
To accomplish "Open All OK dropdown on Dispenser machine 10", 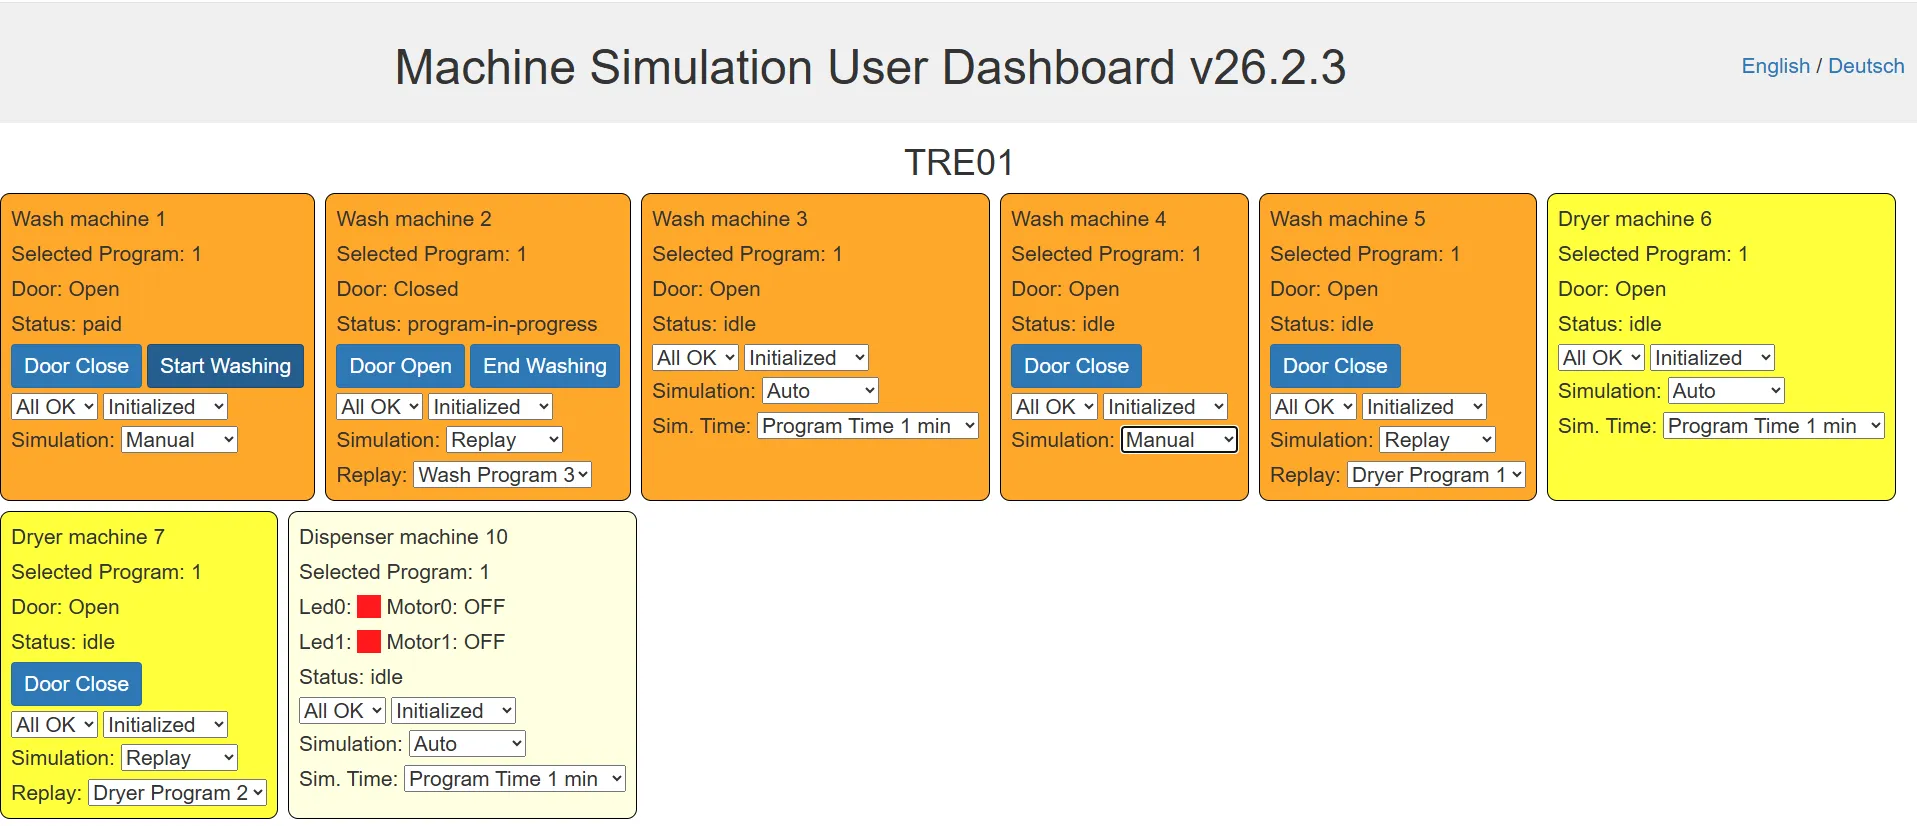I will click(x=343, y=711).
